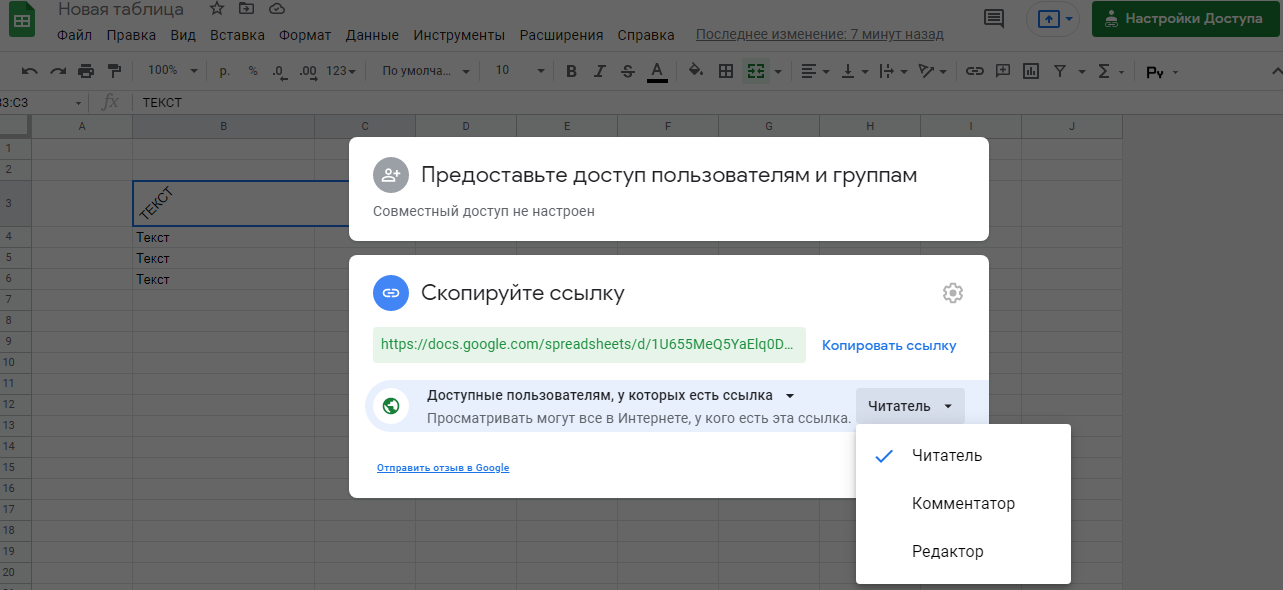Open the font size dropdown showing 10
Viewport: 1283px width, 590px height.
(519, 71)
